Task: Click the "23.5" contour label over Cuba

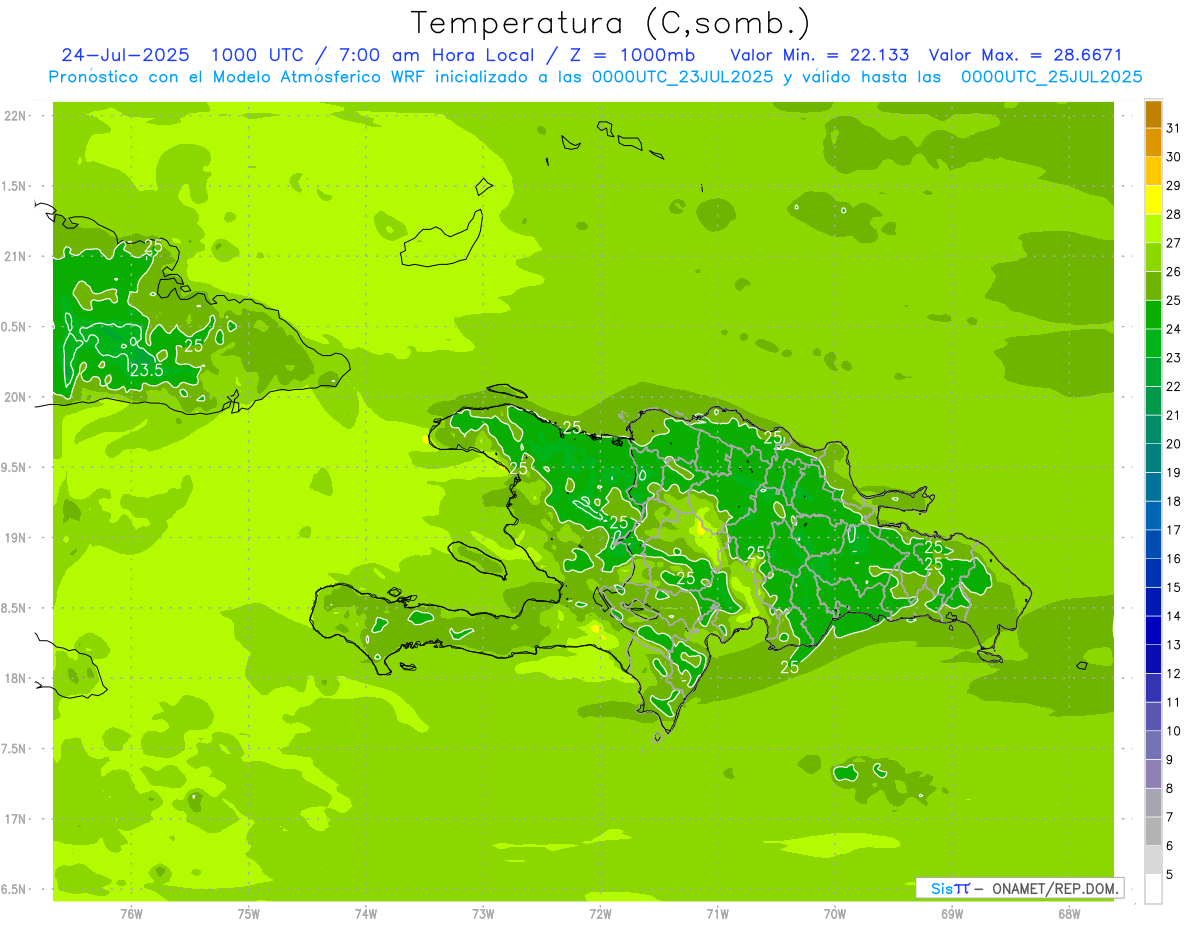Action: 146,370
